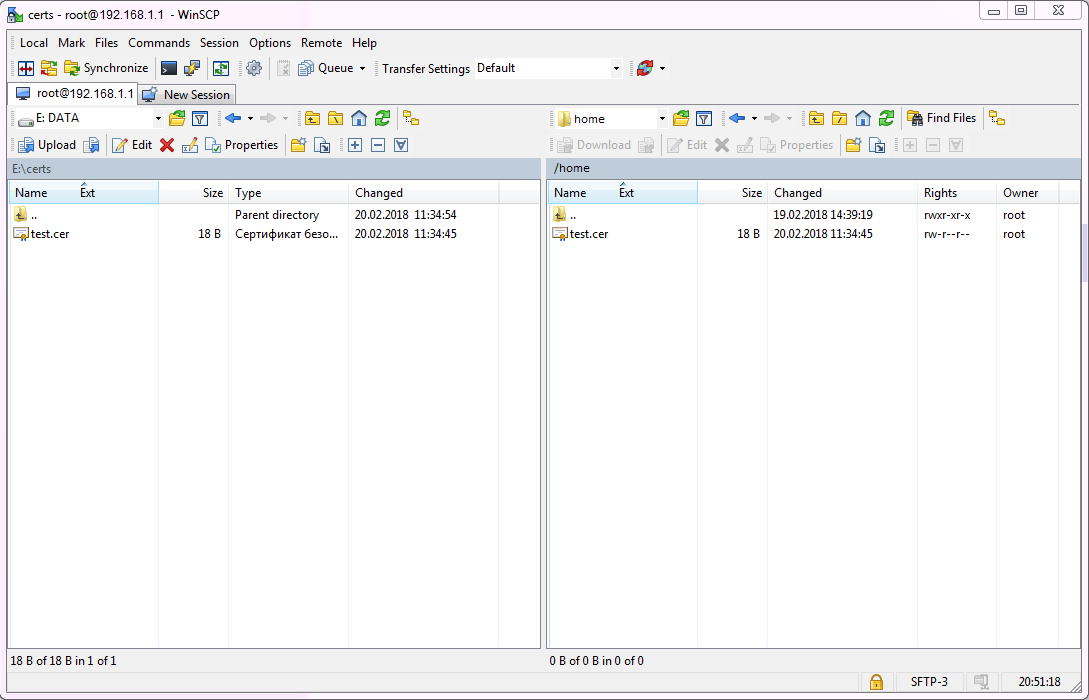Open the E: DATA drive dropdown
The image size is (1089, 700).
coord(158,119)
